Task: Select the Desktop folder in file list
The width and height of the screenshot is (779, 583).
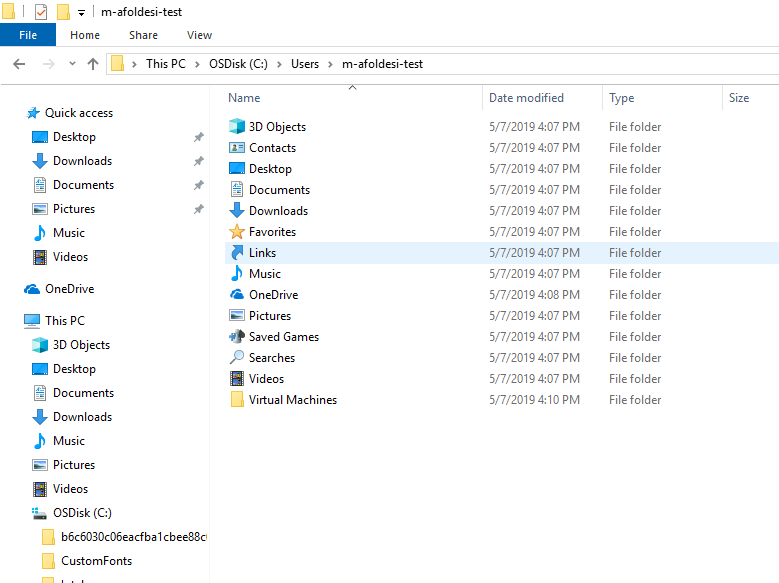Action: (x=270, y=168)
